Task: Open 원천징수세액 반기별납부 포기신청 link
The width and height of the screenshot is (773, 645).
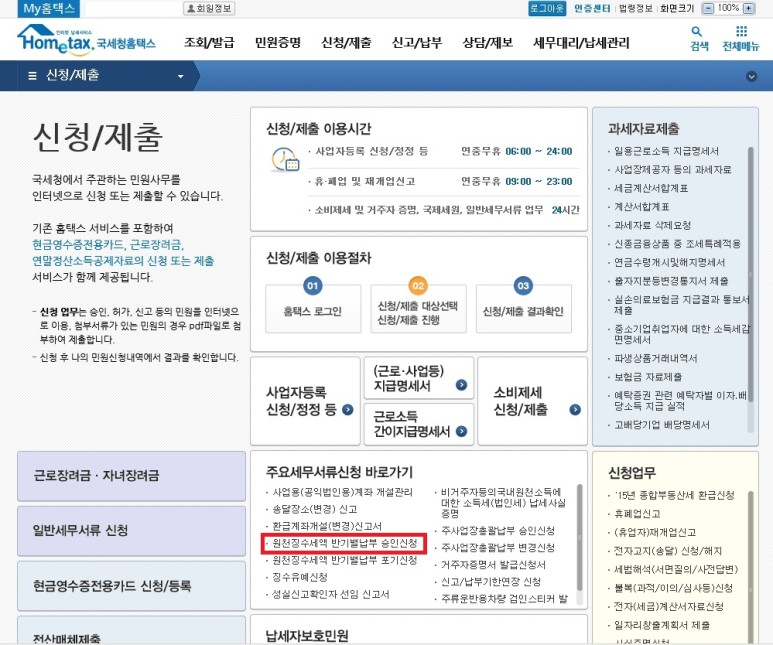Action: tap(345, 560)
